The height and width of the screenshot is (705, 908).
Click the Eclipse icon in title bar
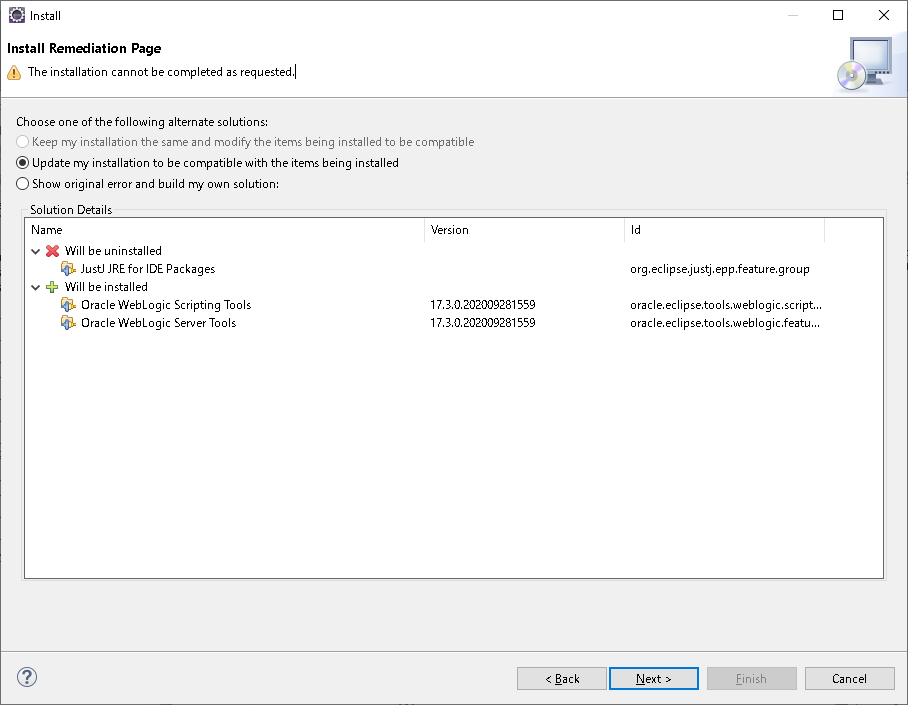[17, 15]
